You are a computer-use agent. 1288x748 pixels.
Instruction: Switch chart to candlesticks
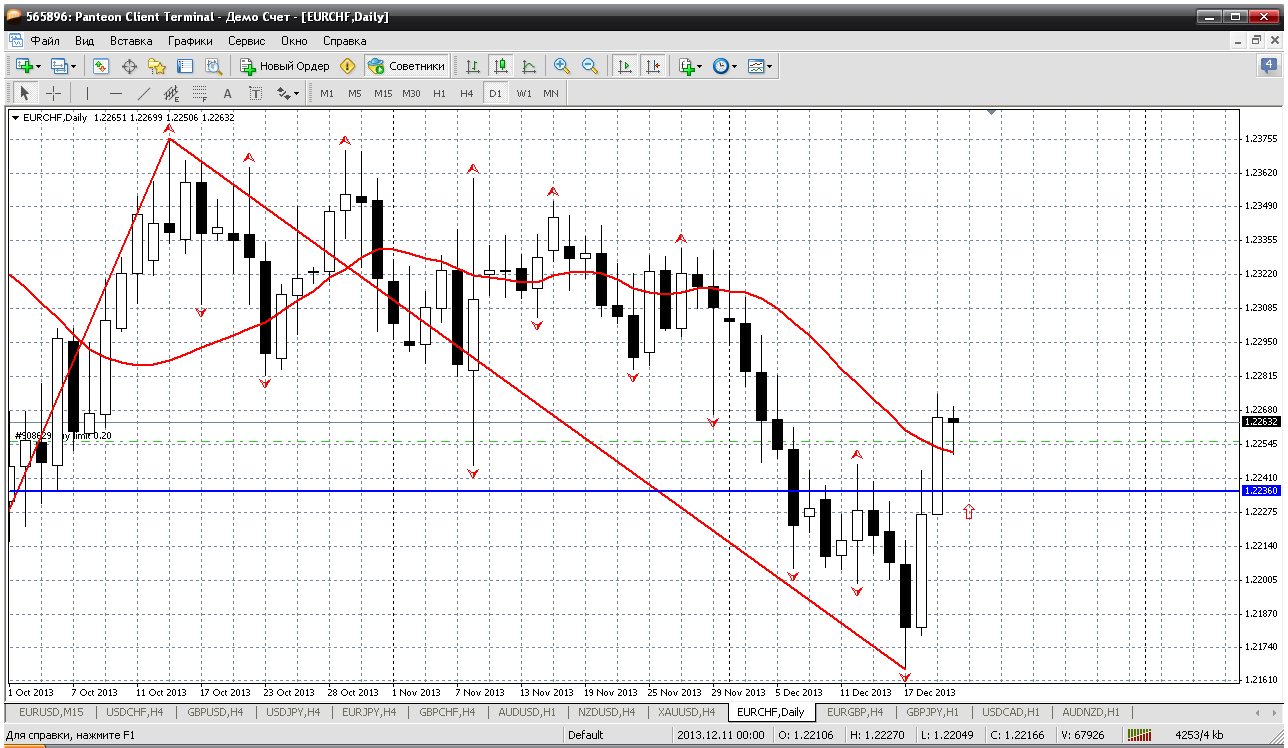point(501,66)
